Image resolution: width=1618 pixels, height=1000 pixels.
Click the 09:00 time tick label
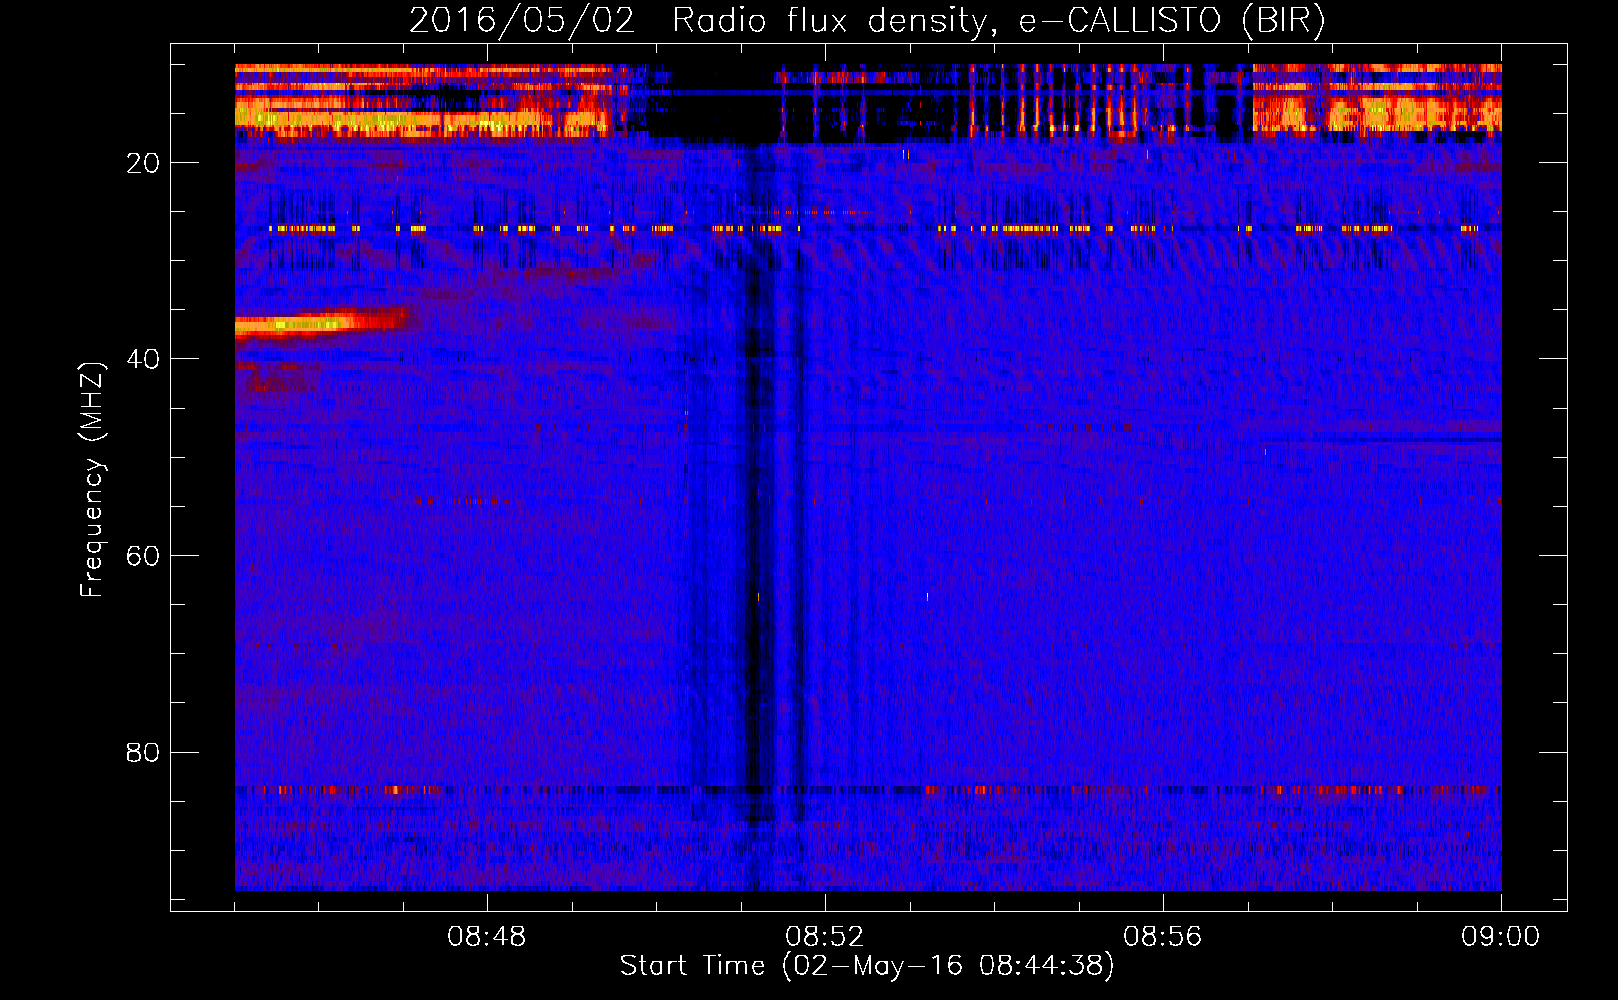[1500, 937]
